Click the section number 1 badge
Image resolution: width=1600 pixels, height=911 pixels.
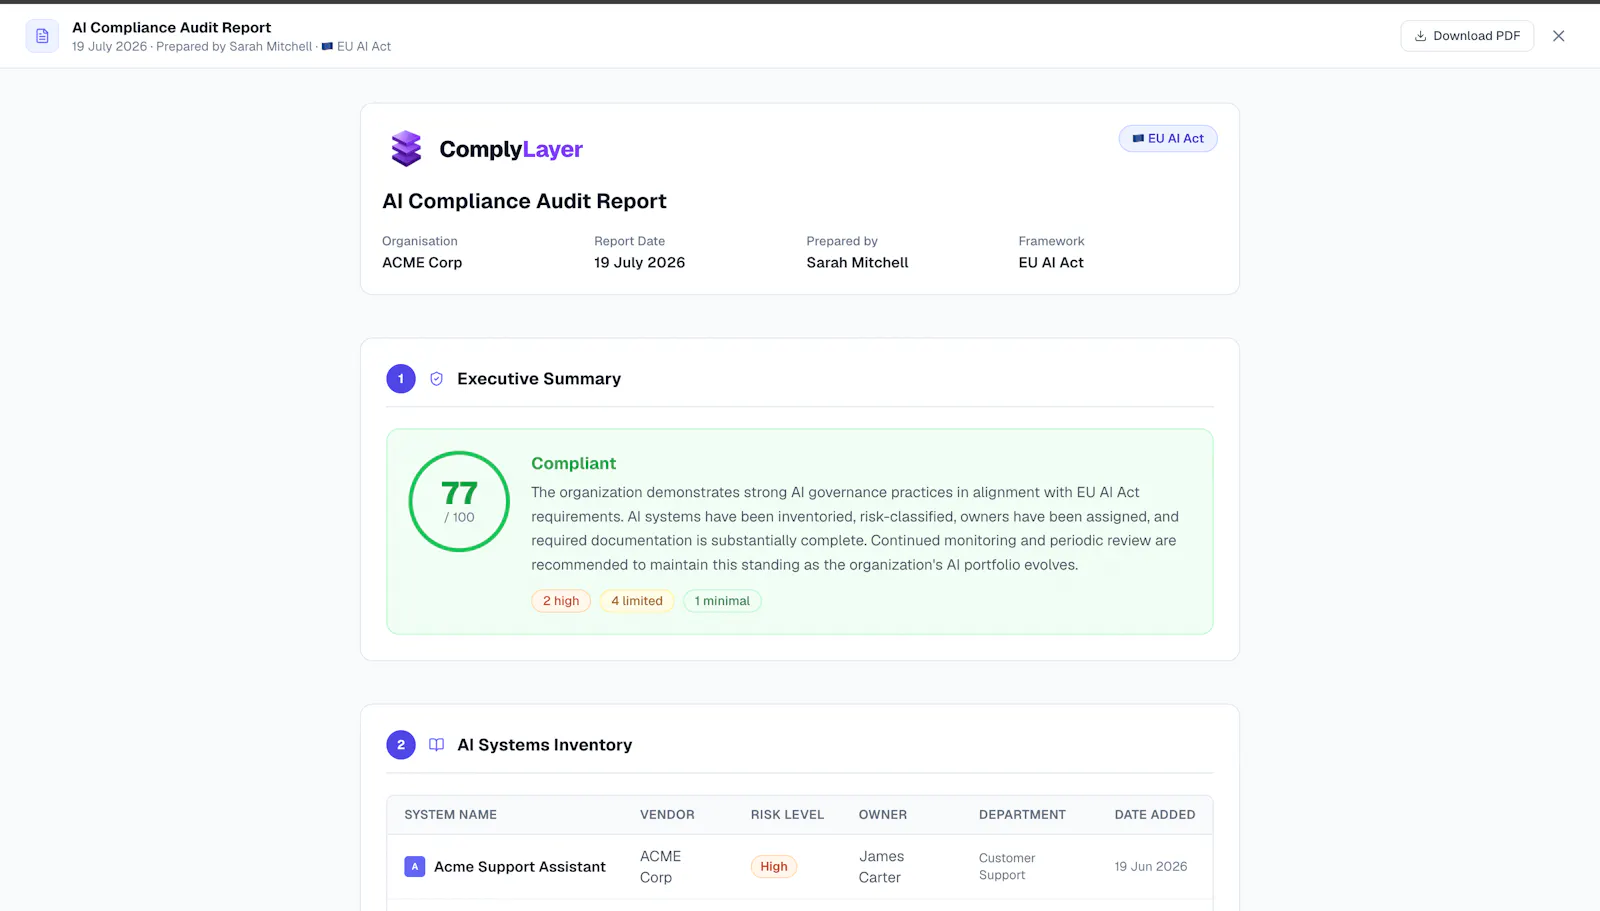click(x=401, y=379)
